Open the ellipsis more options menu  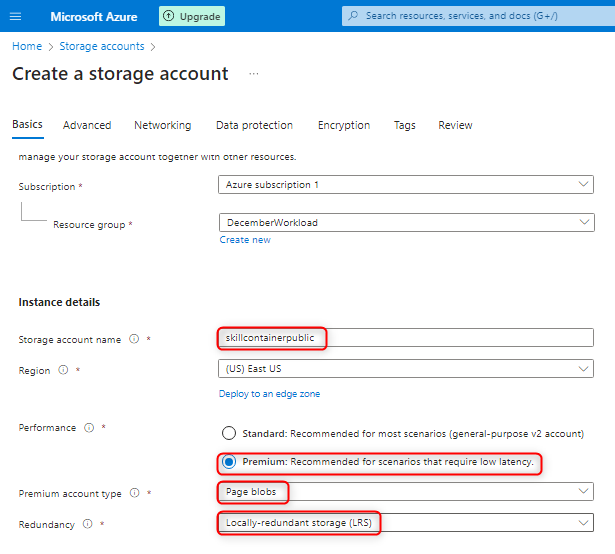click(x=254, y=74)
